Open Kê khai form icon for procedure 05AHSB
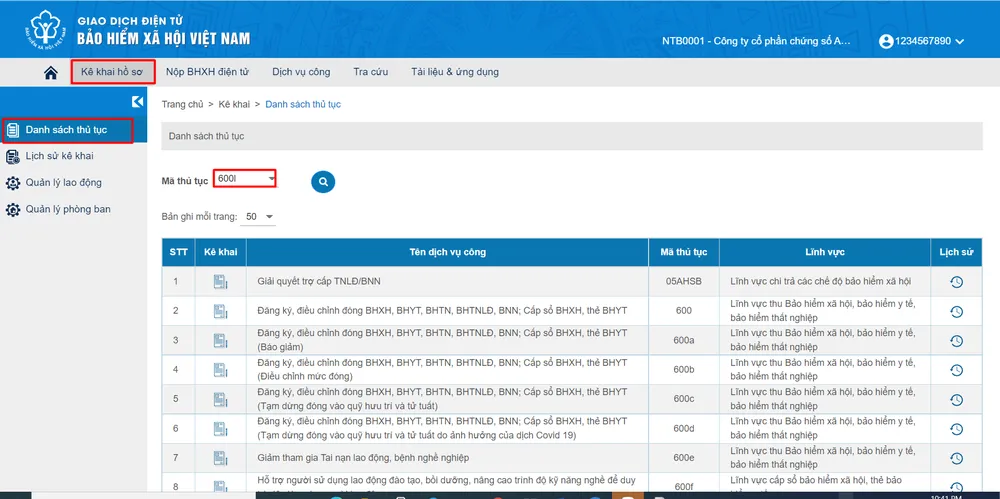This screenshot has height=499, width=1000. [x=220, y=282]
